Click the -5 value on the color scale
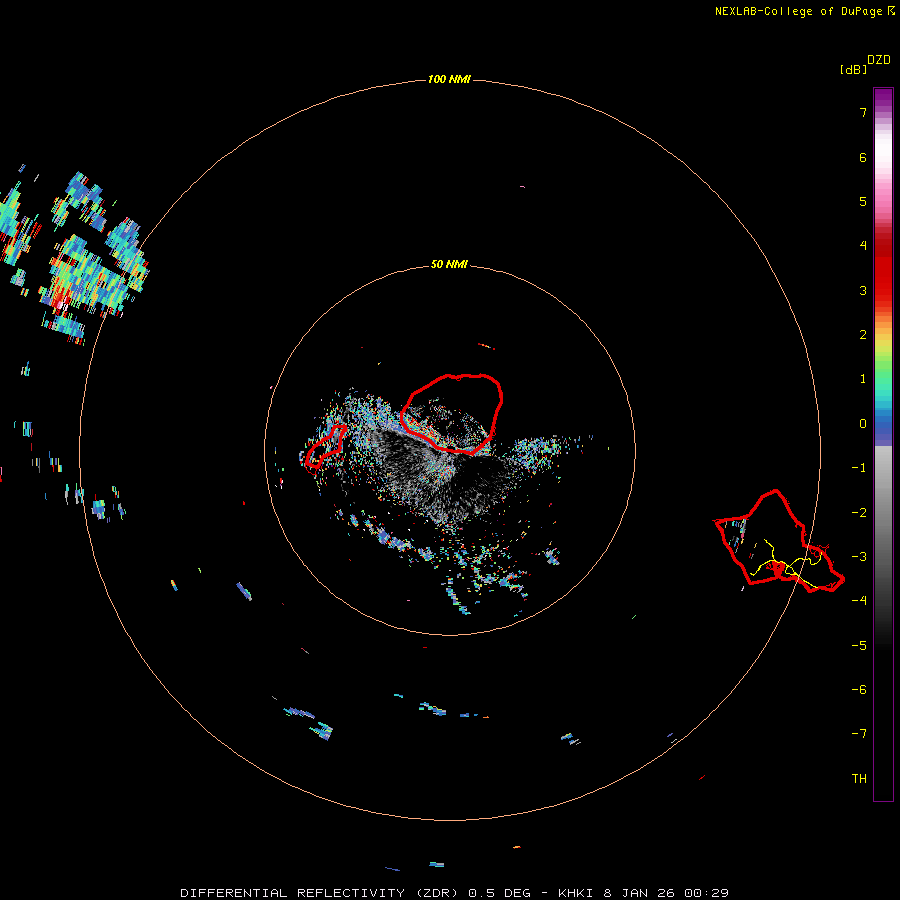 click(859, 646)
